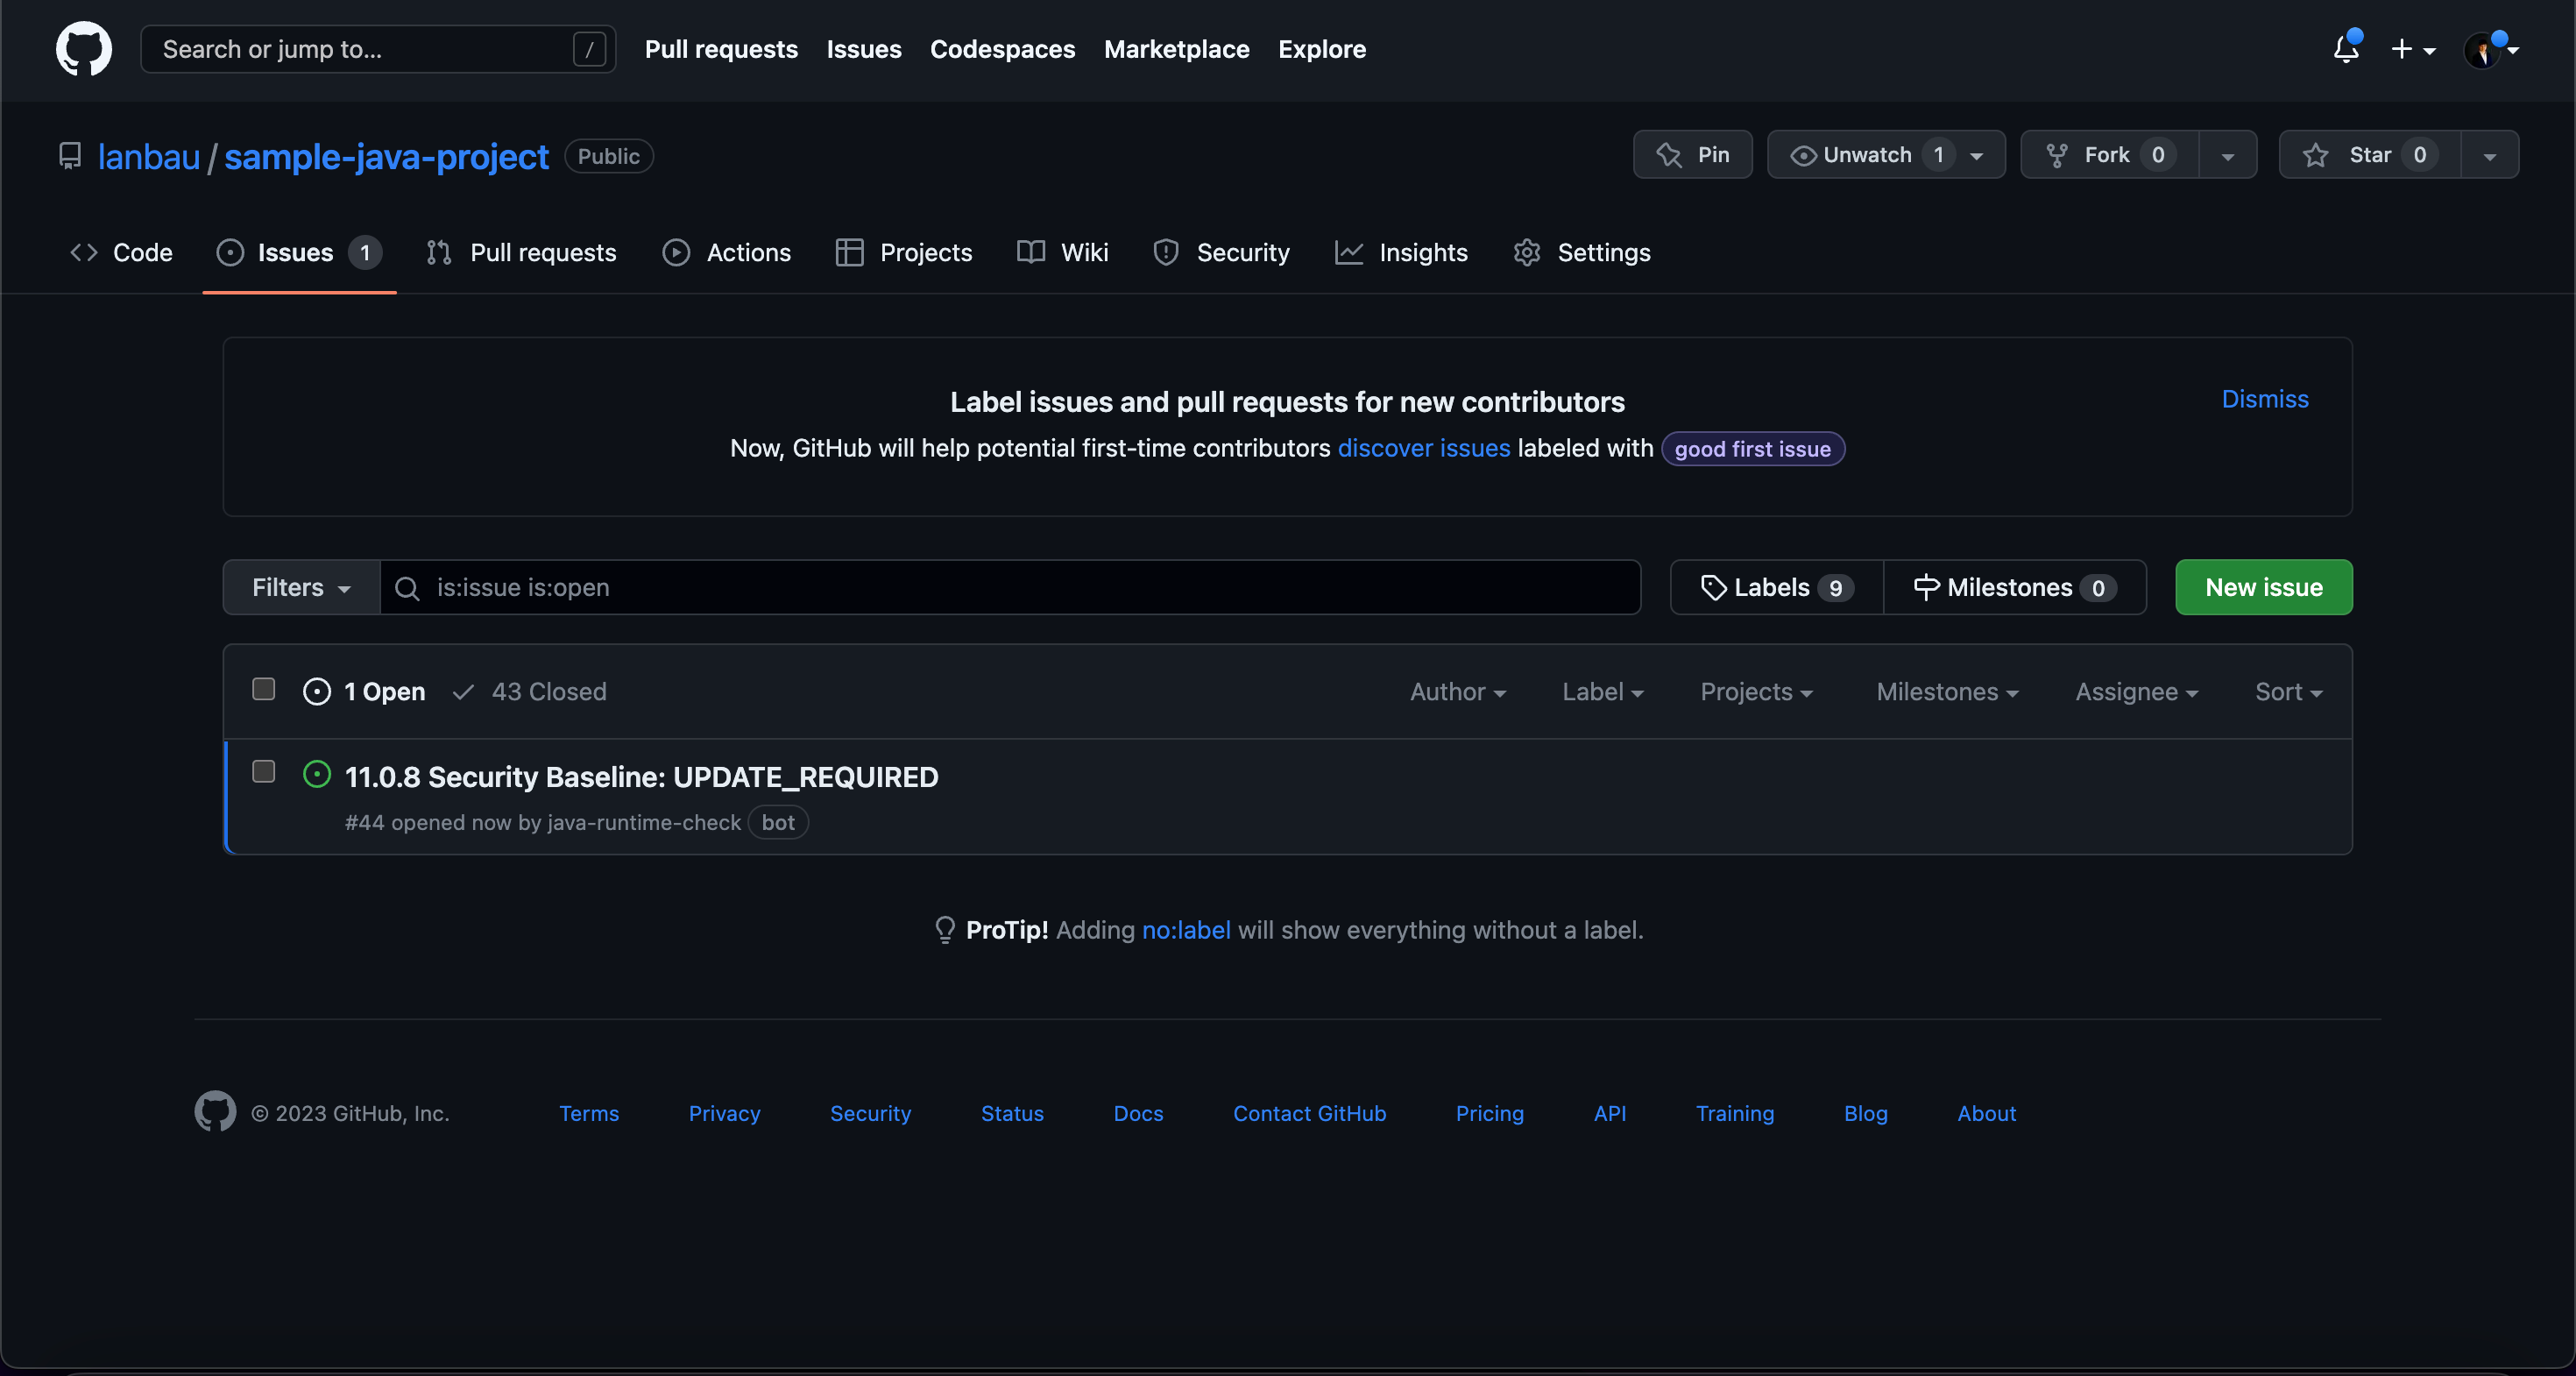
Task: Switch to the Code tab
Action: (121, 253)
